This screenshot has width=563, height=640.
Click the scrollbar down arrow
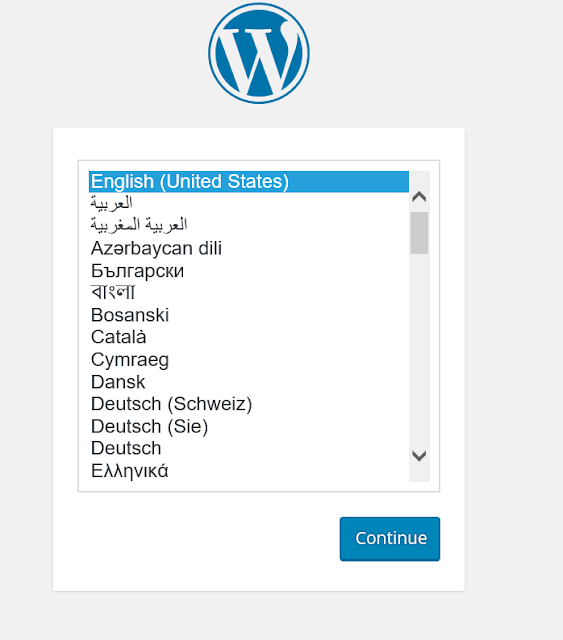(x=419, y=456)
